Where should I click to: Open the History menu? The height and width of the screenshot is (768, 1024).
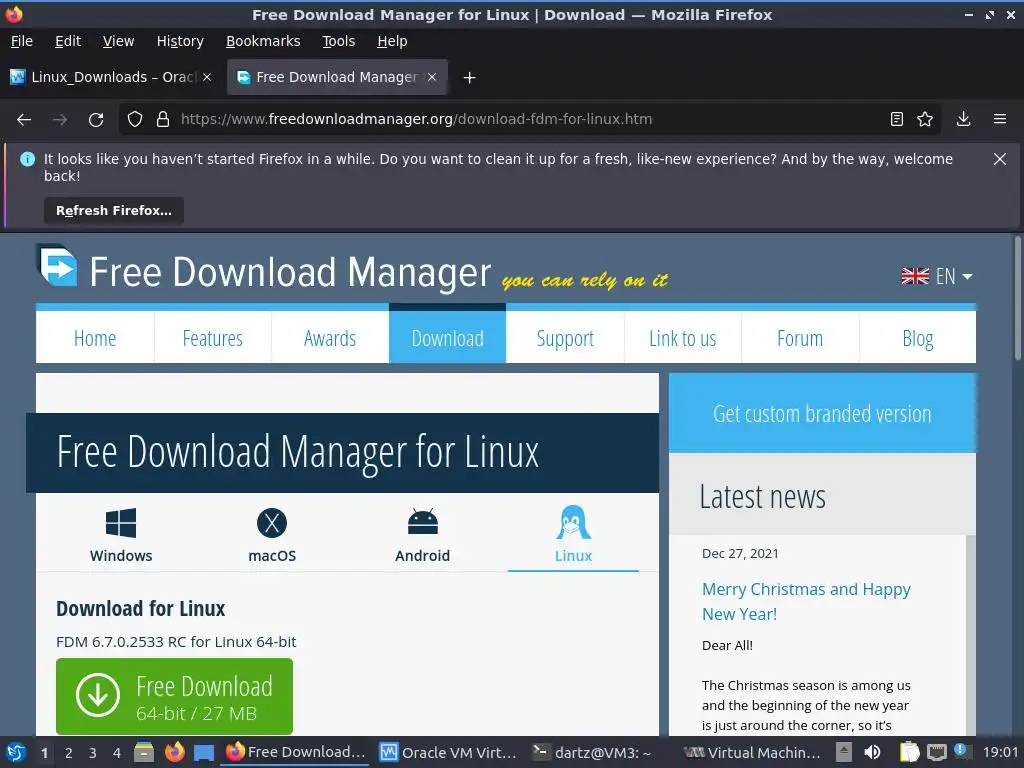pos(180,41)
